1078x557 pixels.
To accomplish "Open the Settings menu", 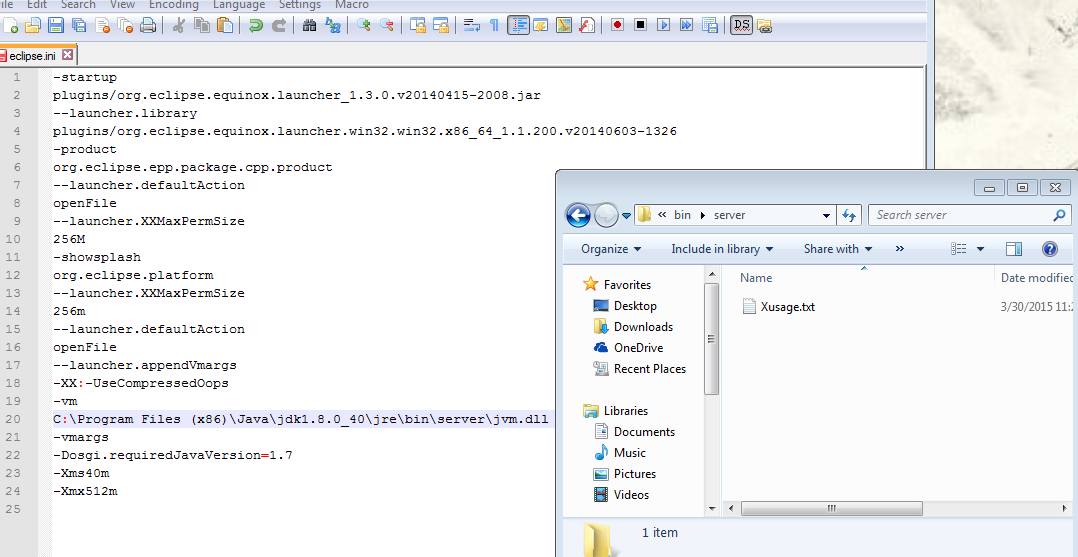I will click(300, 5).
